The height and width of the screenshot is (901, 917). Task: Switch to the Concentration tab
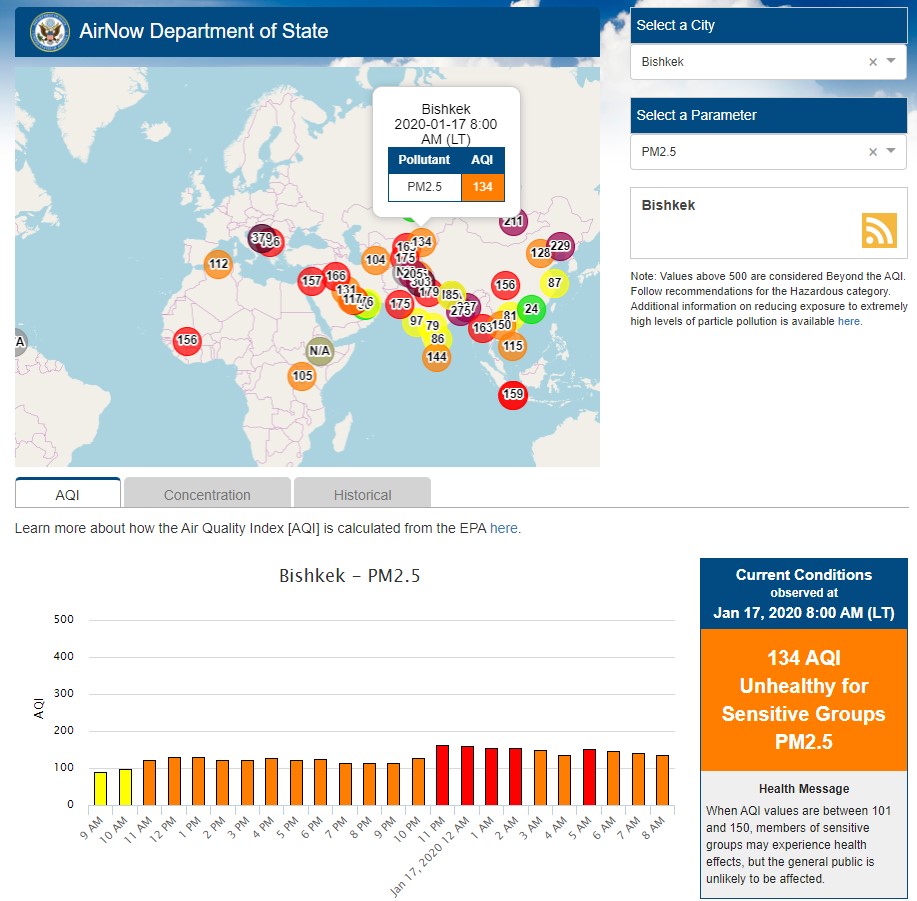207,494
